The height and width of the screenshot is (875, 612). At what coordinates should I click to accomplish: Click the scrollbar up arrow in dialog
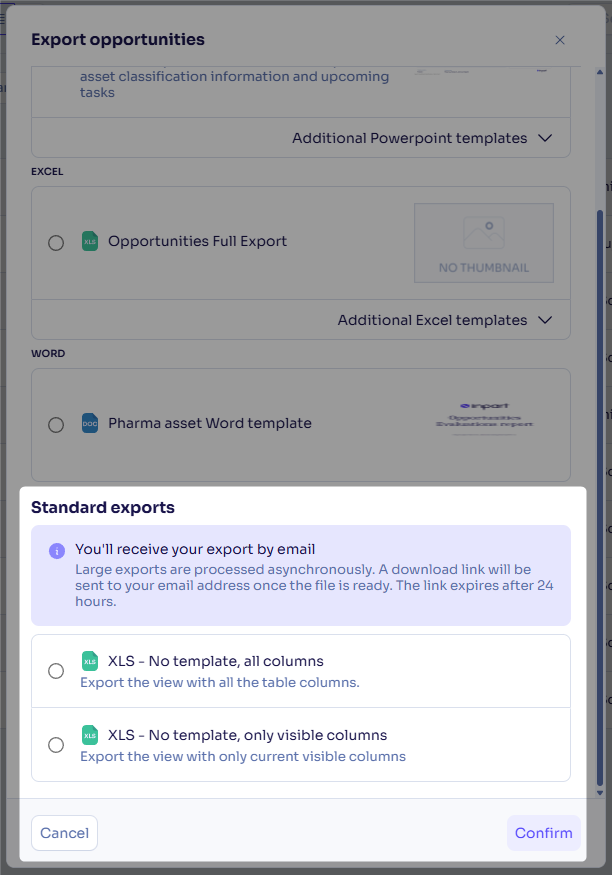(x=600, y=72)
